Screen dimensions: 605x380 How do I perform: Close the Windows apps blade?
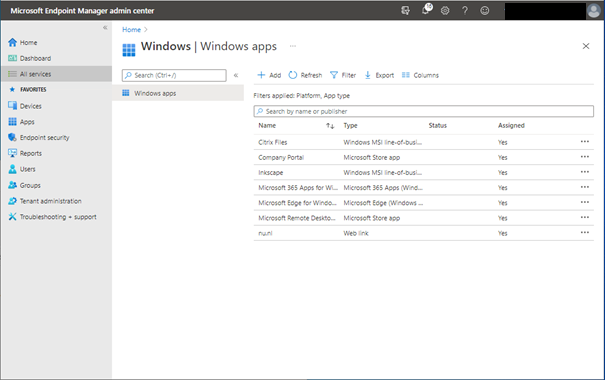click(586, 46)
